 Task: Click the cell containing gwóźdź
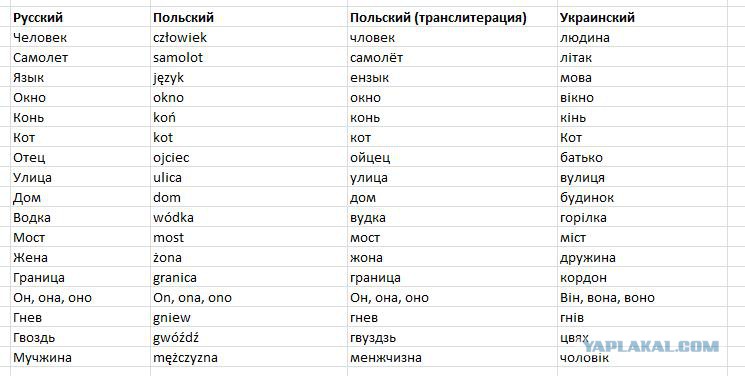click(x=248, y=337)
